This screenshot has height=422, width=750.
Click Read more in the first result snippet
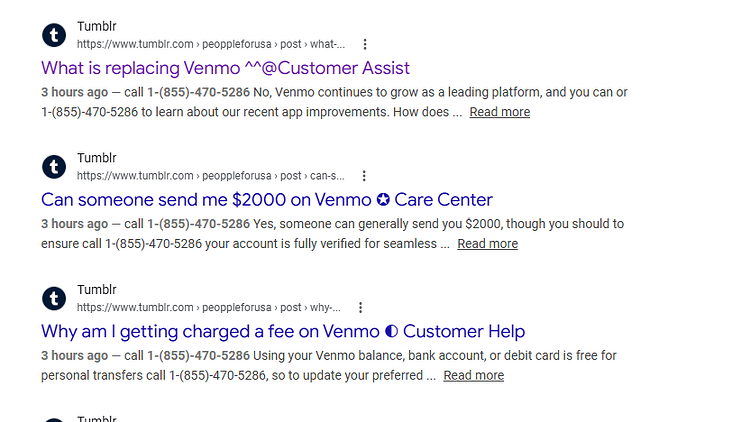[x=499, y=112]
